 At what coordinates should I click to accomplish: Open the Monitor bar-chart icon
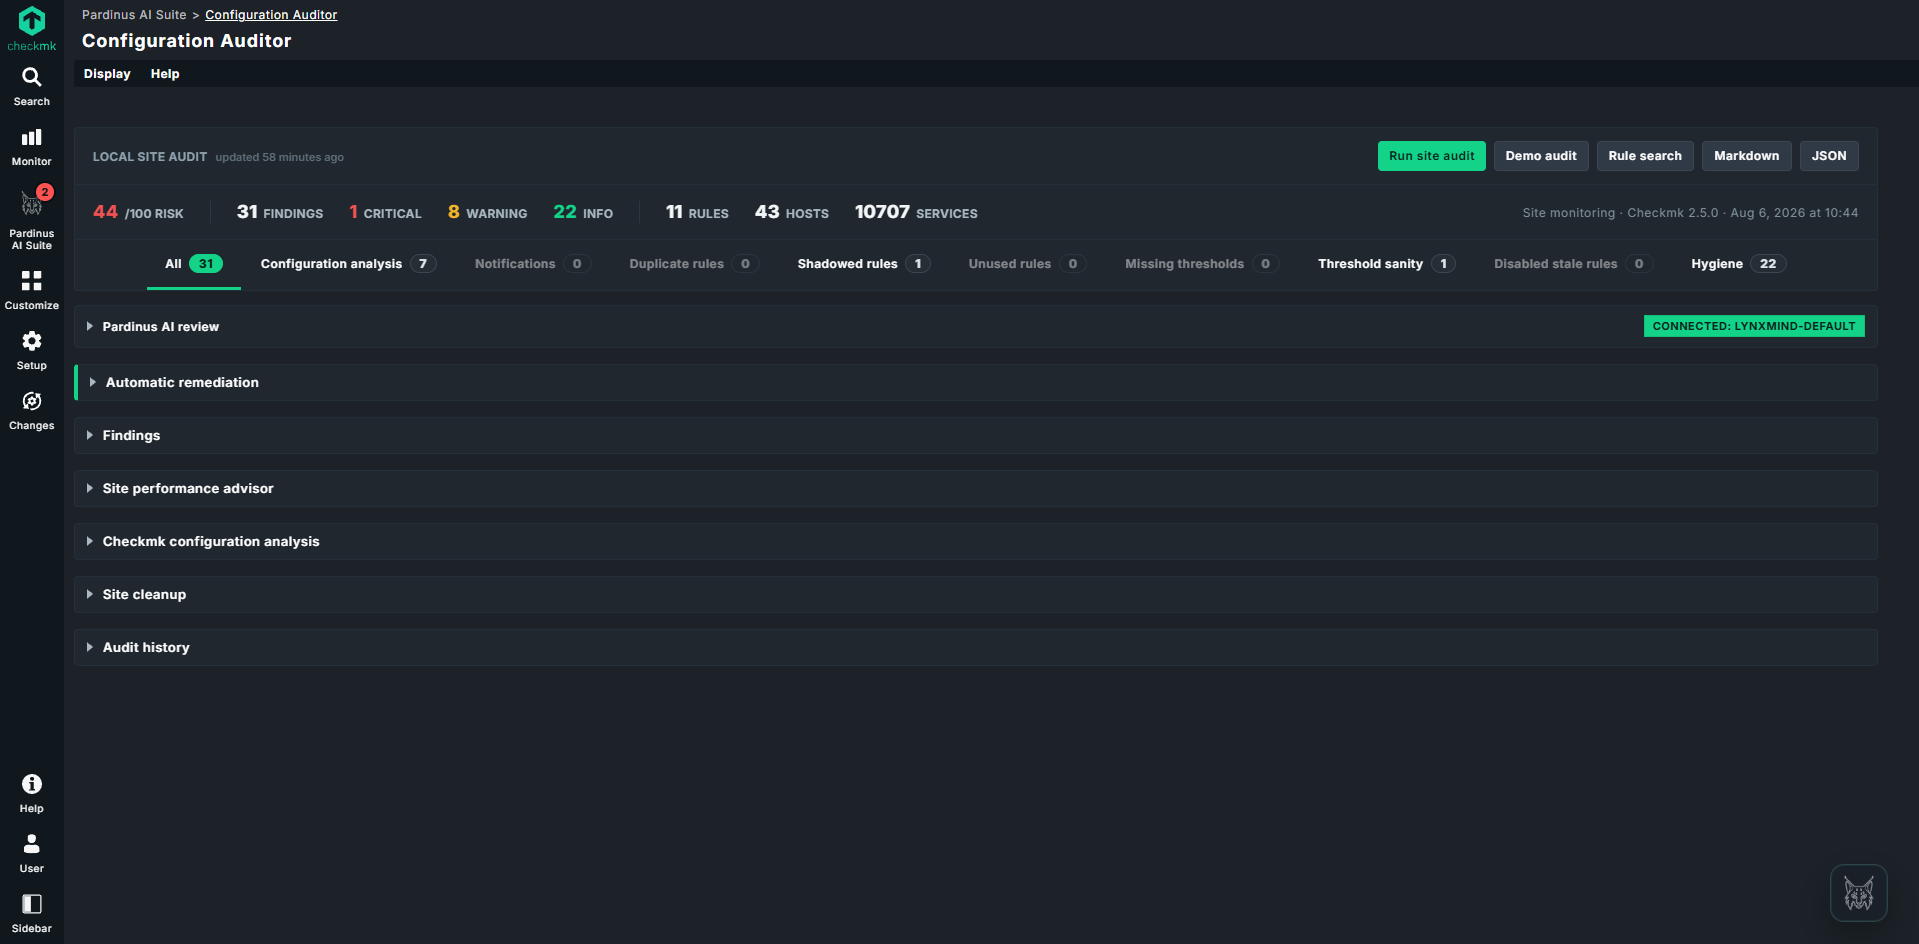pos(32,137)
